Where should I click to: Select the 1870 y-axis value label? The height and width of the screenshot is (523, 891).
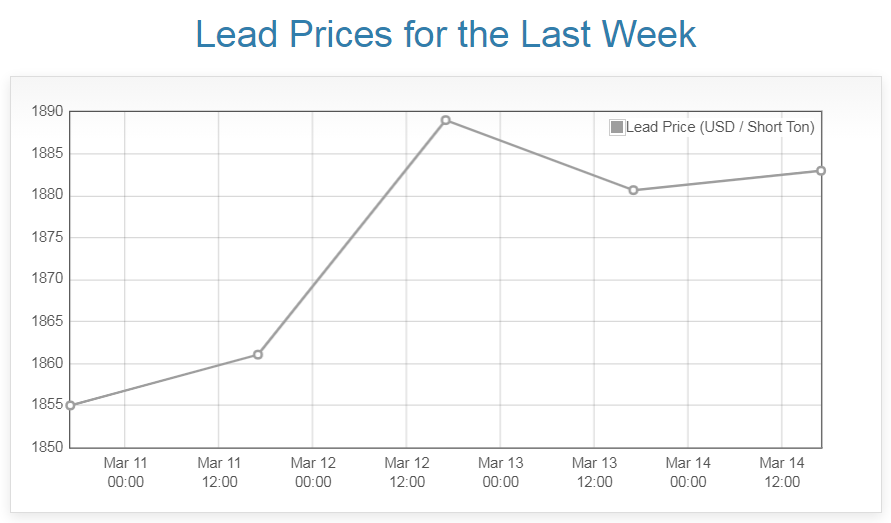tap(47, 279)
